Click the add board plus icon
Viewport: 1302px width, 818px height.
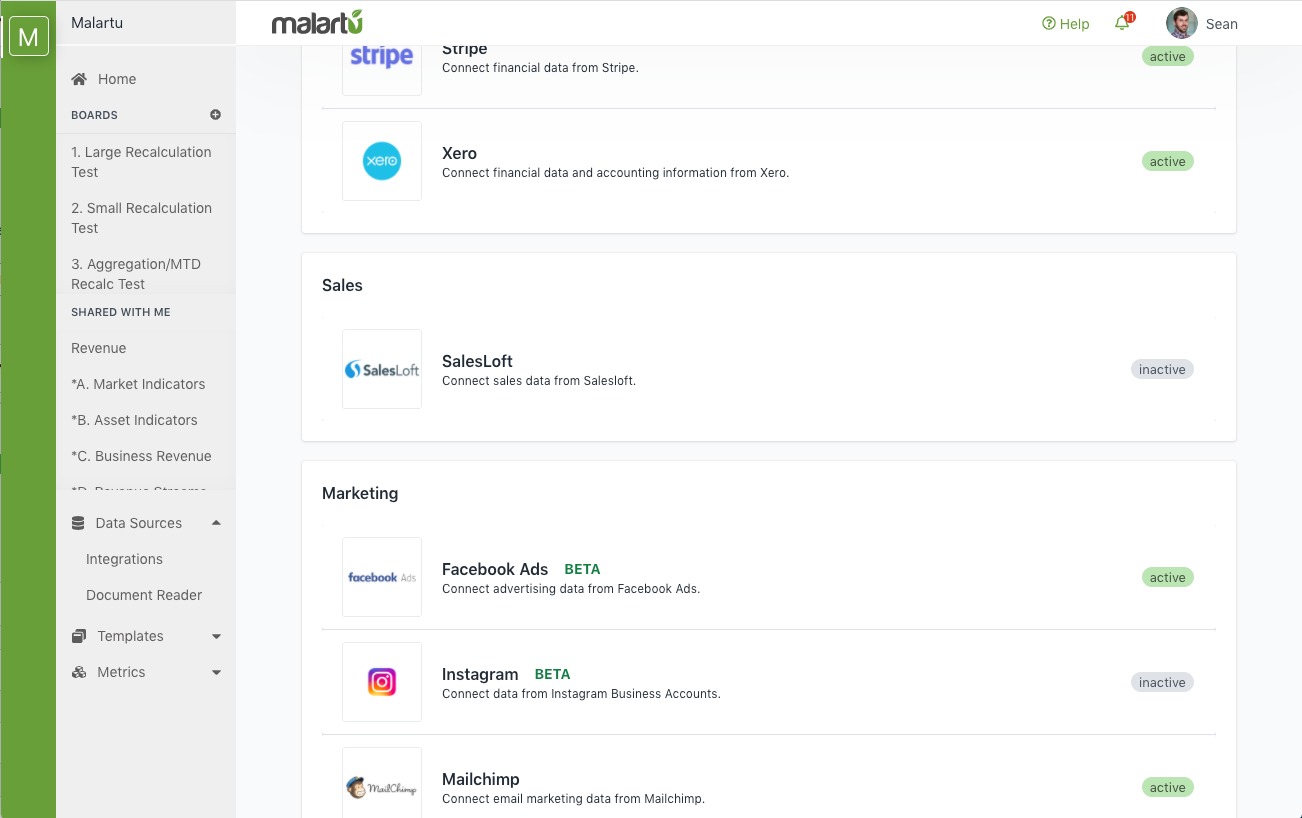pyautogui.click(x=215, y=115)
